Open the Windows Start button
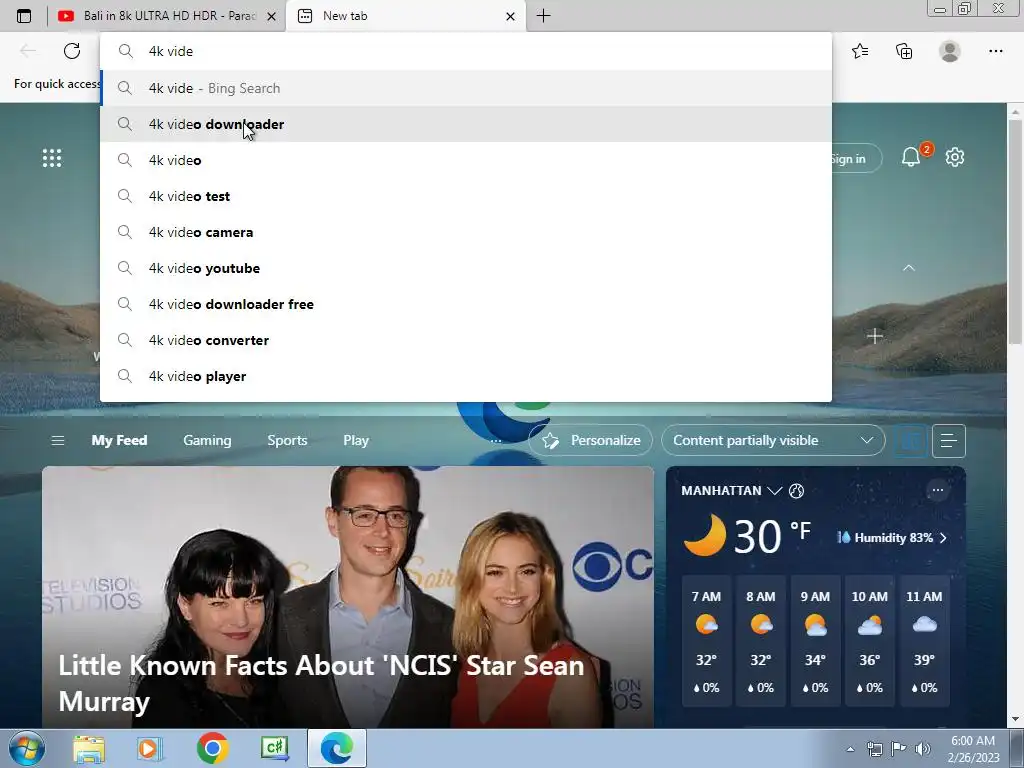 27,748
